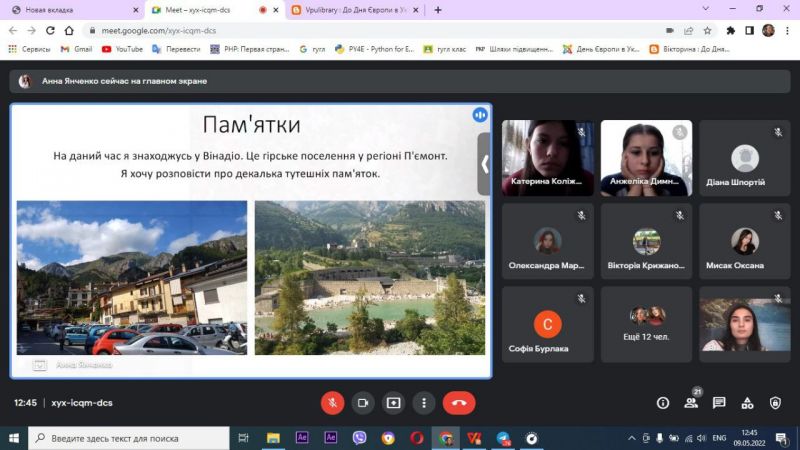Open the Gmail bookmark
Viewport: 800px width, 450px height.
pos(76,49)
